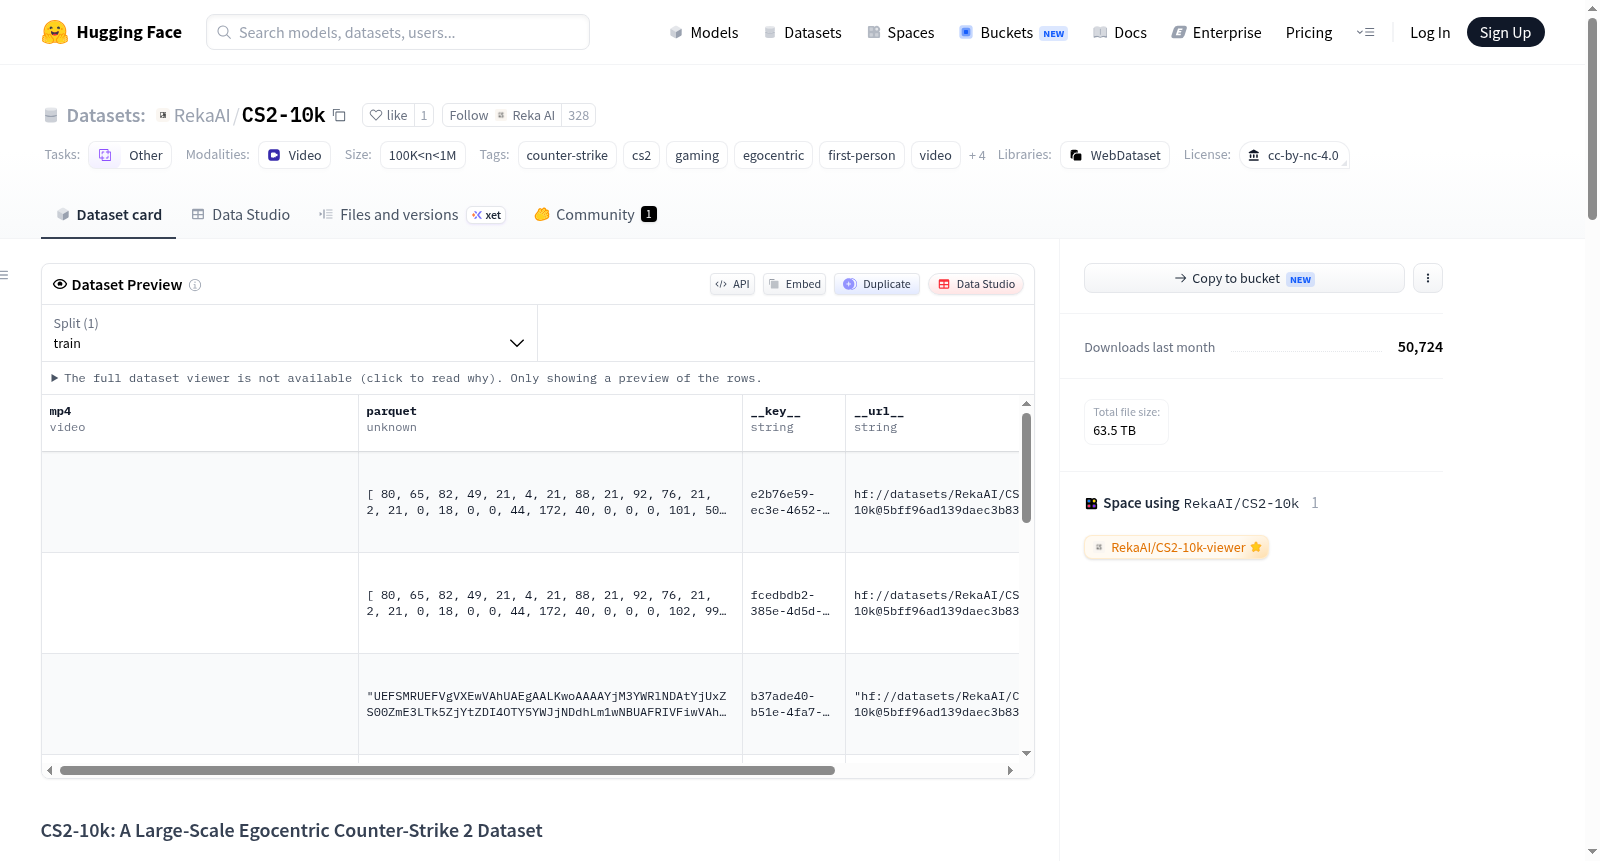This screenshot has width=1600, height=861.
Task: Open Spaces in the top navigation
Action: tap(901, 32)
